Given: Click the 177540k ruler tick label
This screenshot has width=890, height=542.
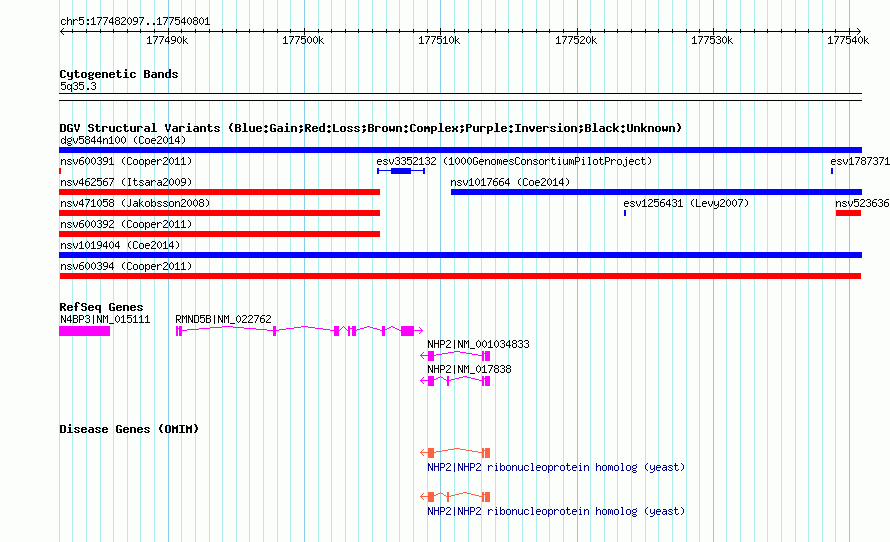Looking at the screenshot, I should click(x=849, y=40).
